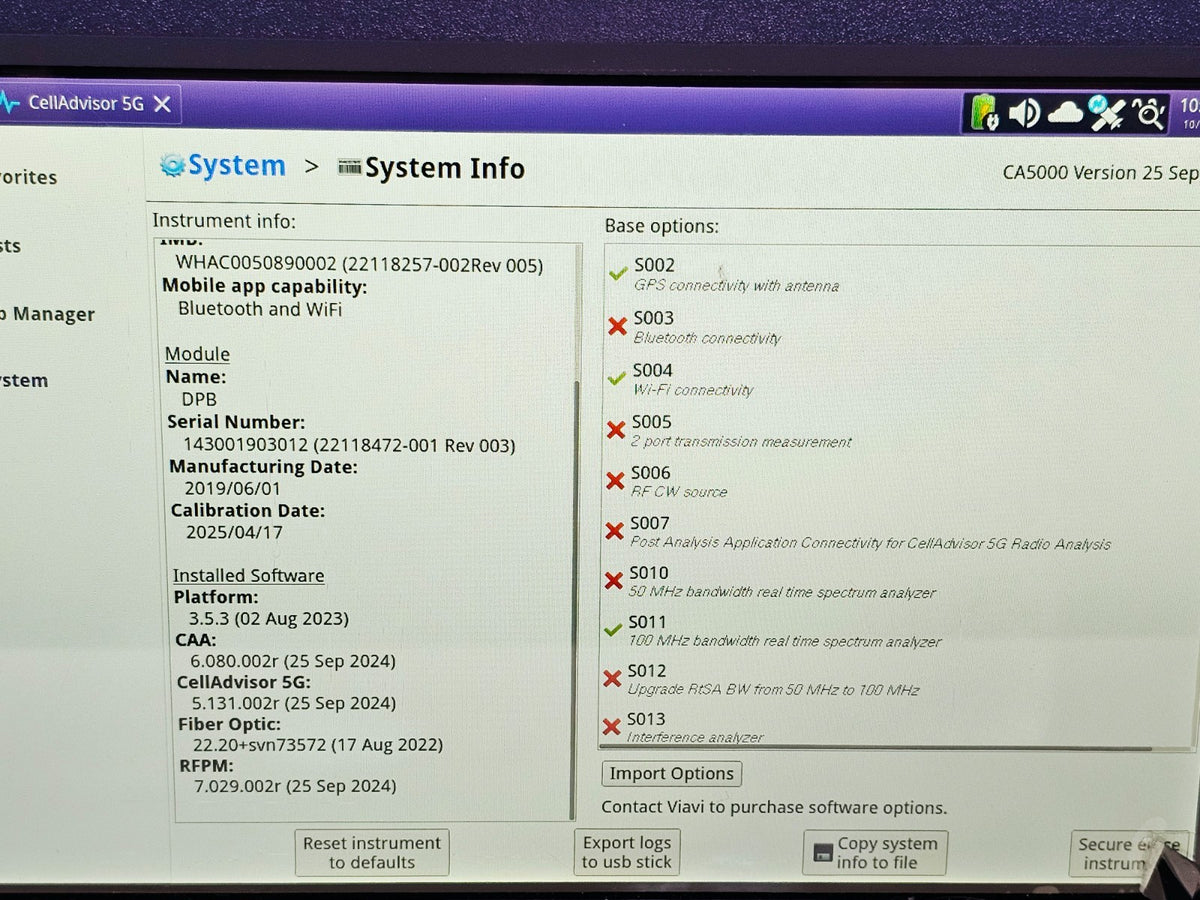
Task: Close the CellAdvisor 5G tab
Action: [x=162, y=103]
